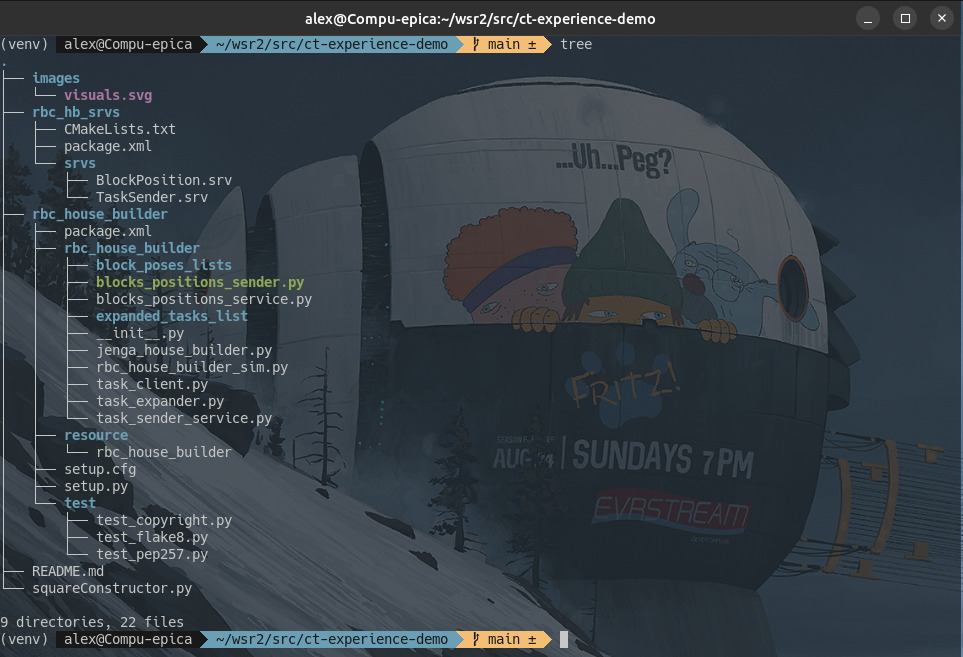
Task: Click blocks_positions_sender.py highlighted in green
Action: 200,282
